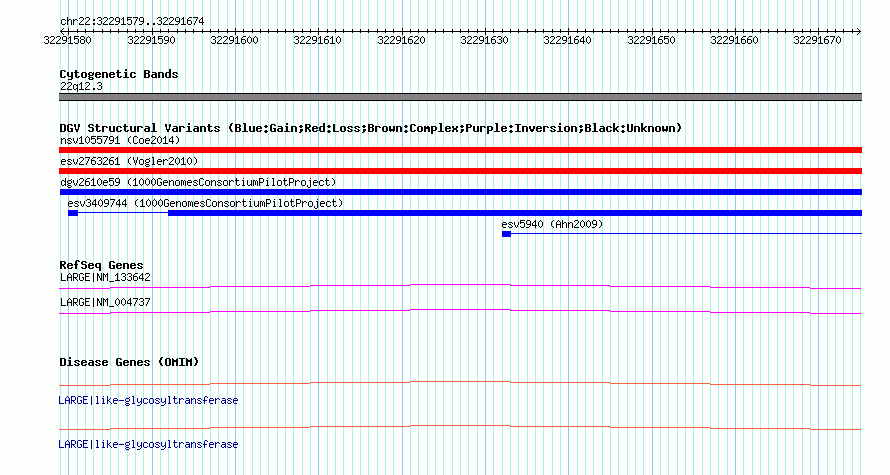Click ruler position 32291610
Image resolution: width=890 pixels, height=475 pixels.
pos(317,40)
